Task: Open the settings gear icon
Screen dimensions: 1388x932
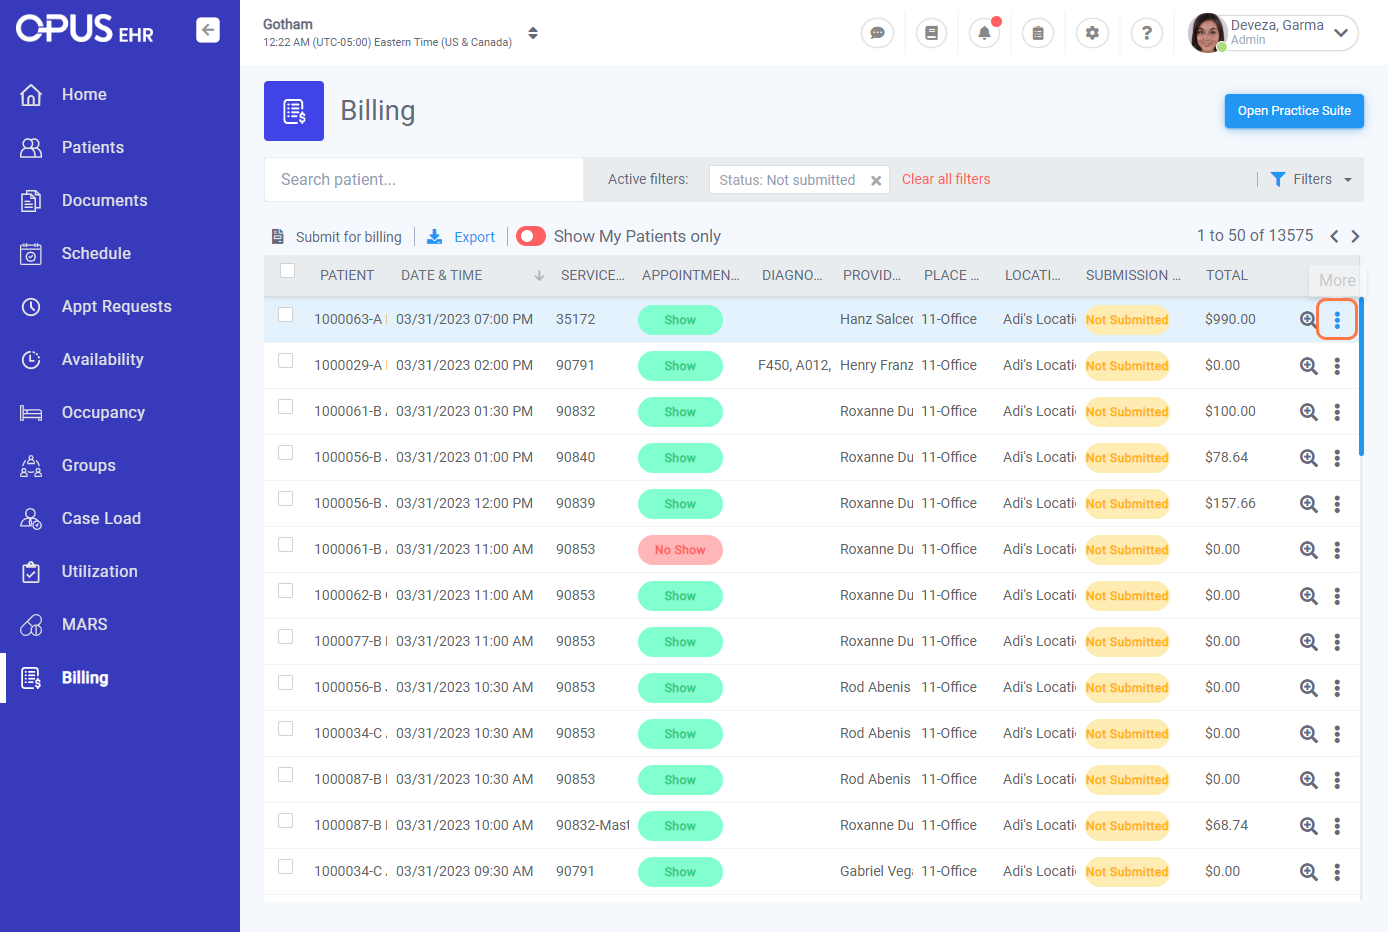Action: [1092, 33]
